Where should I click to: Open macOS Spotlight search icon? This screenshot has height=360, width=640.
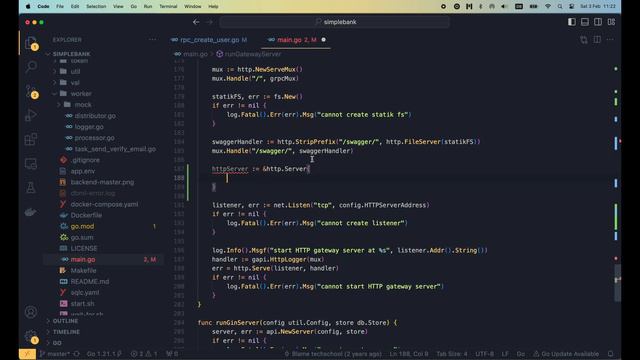(560, 7)
